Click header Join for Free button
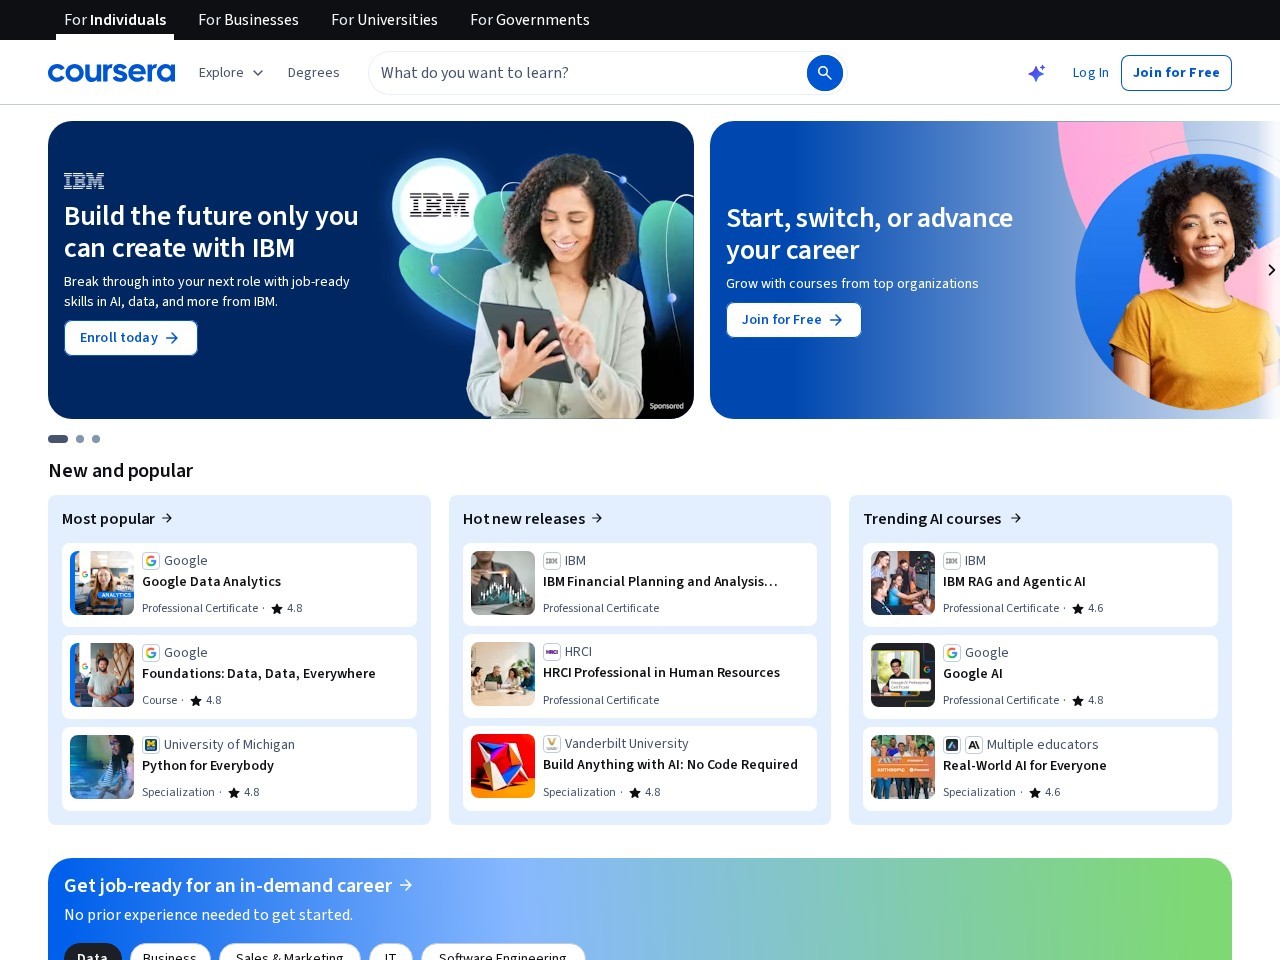 [x=1176, y=73]
